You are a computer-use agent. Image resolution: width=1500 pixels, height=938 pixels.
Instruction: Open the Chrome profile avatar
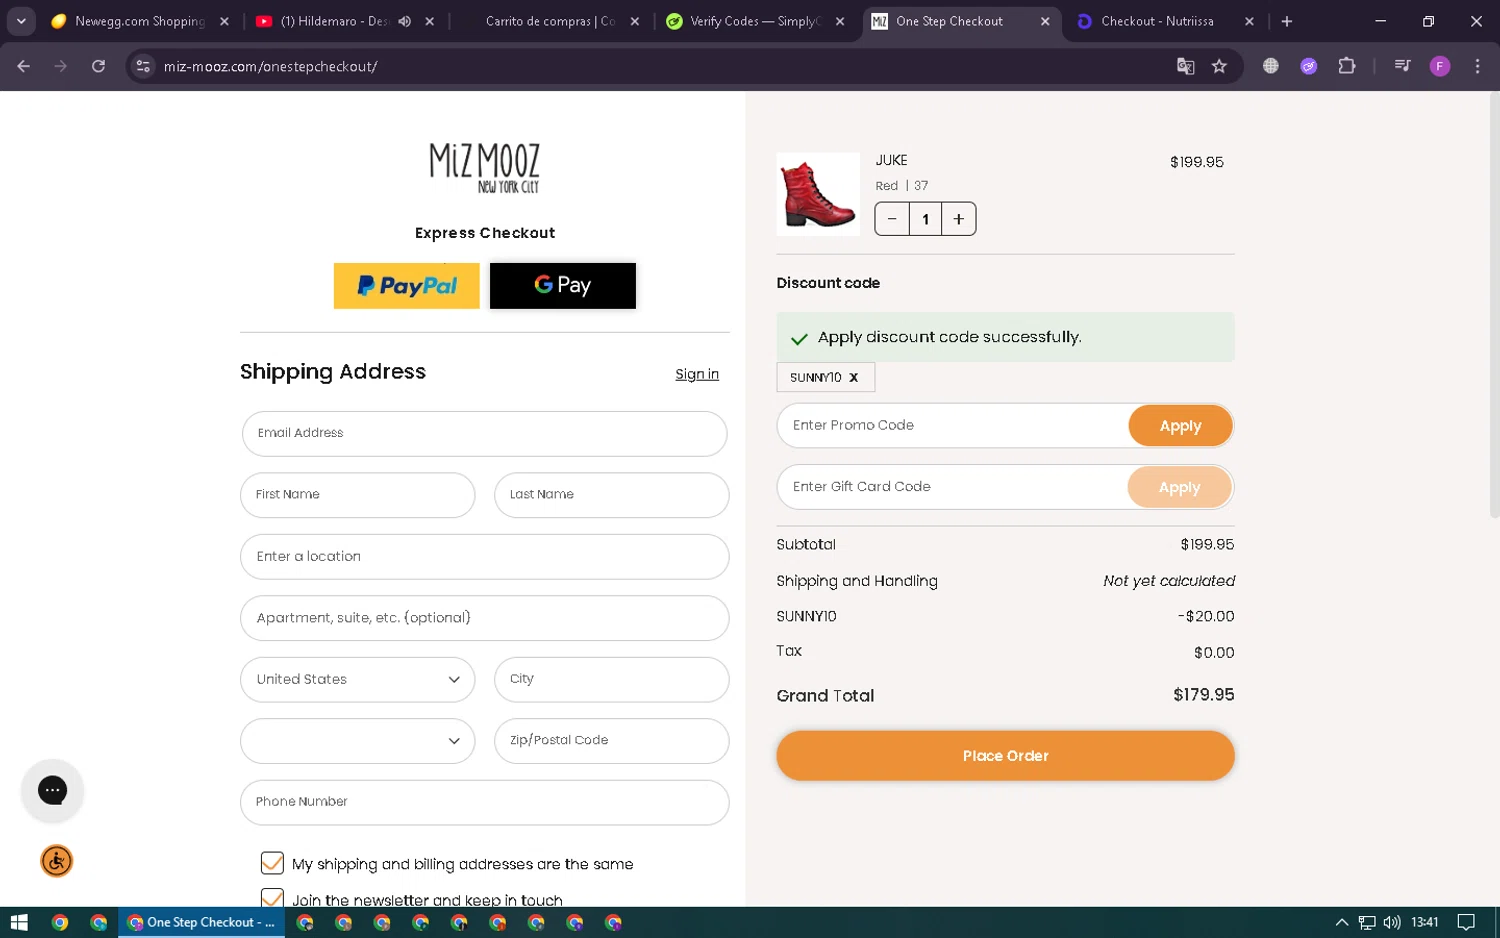(1440, 66)
